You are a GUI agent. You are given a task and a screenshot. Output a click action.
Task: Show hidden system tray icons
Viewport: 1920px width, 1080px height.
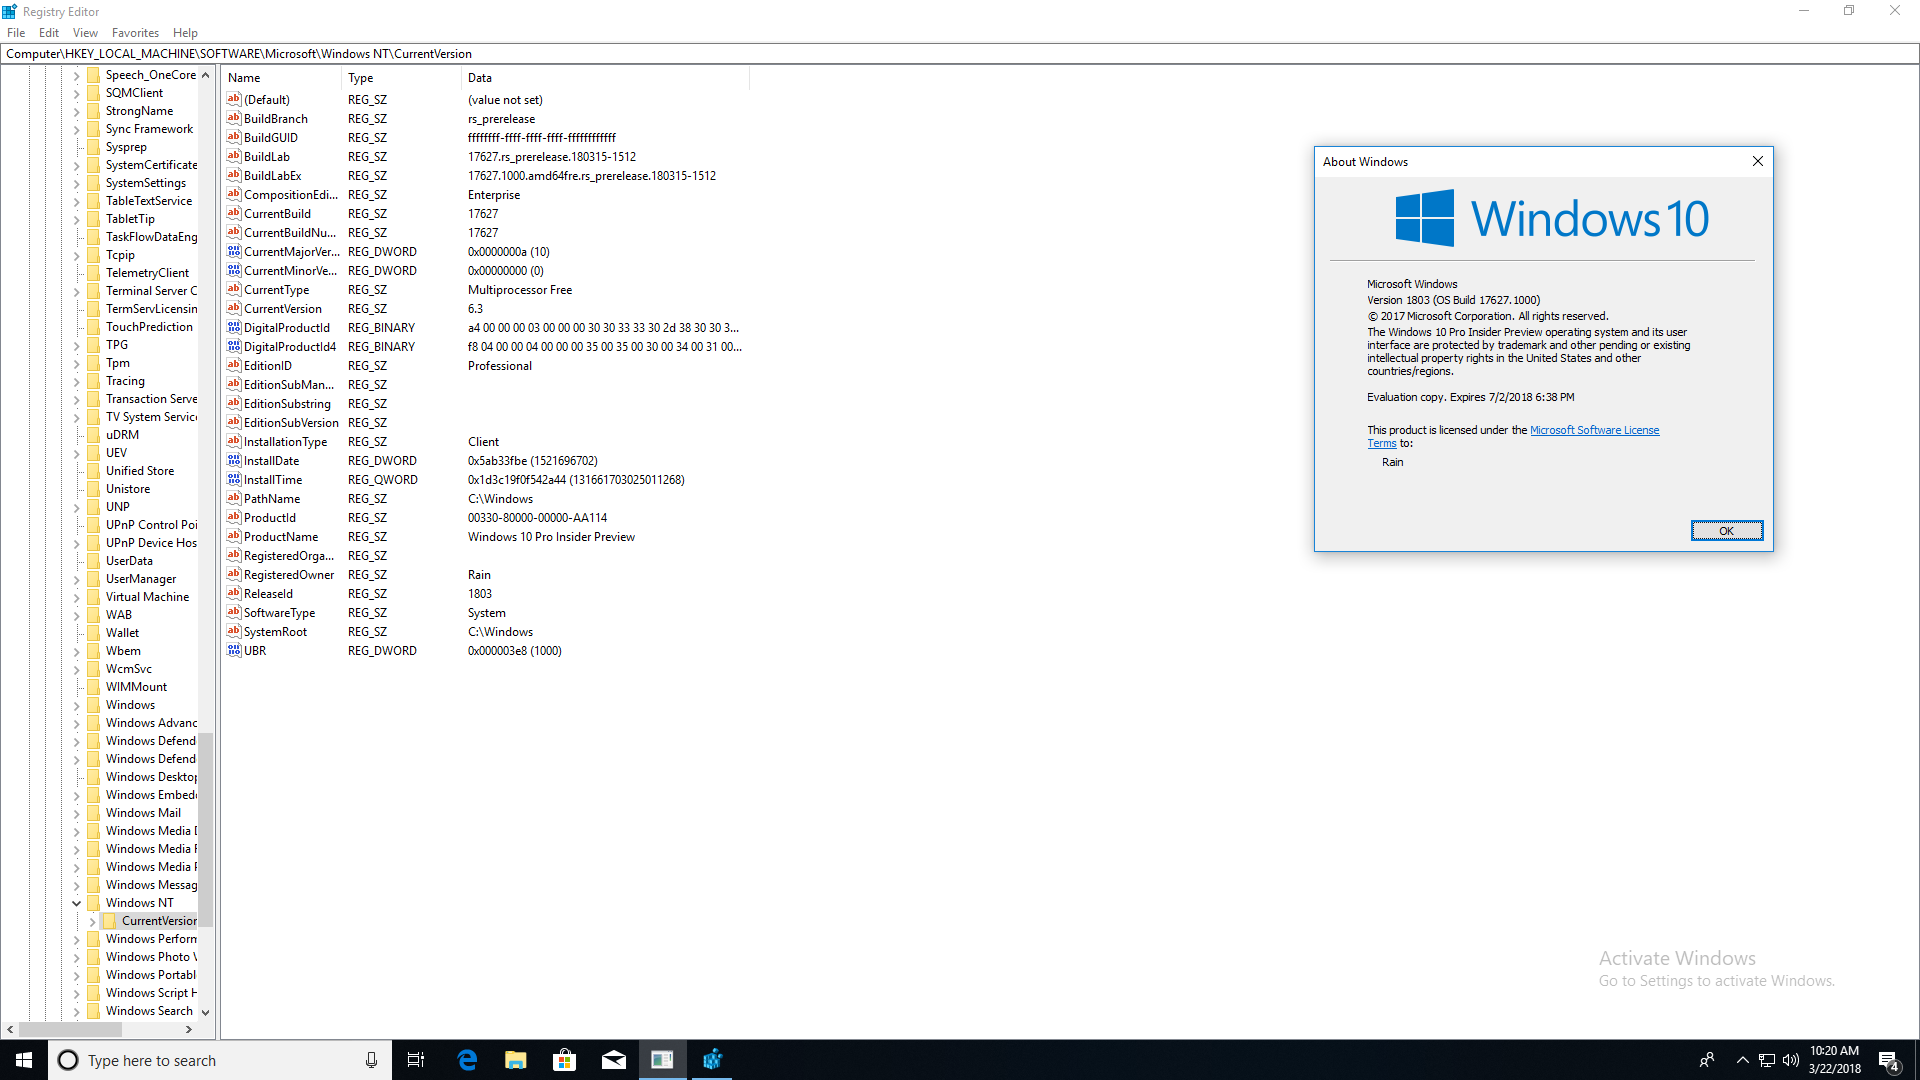pyautogui.click(x=1743, y=1060)
